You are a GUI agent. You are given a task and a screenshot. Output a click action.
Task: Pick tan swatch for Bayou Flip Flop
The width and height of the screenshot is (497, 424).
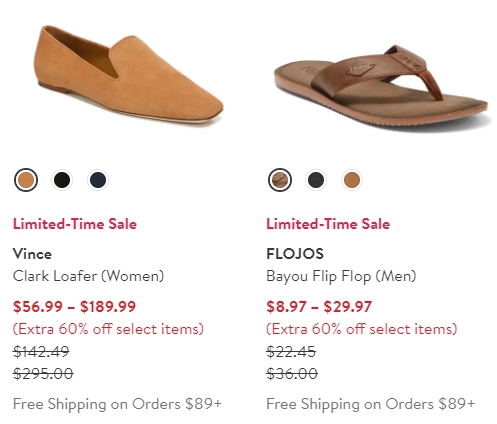click(x=352, y=180)
